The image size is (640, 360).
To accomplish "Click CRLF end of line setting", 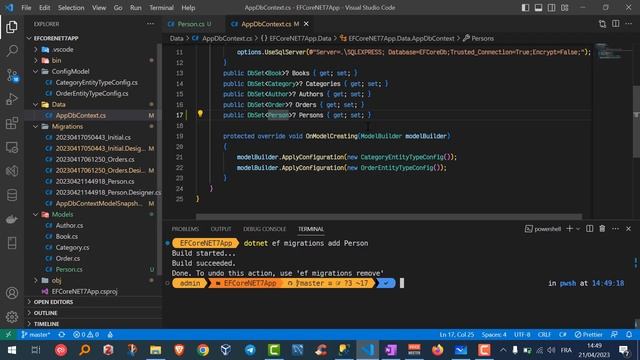I will point(544,334).
